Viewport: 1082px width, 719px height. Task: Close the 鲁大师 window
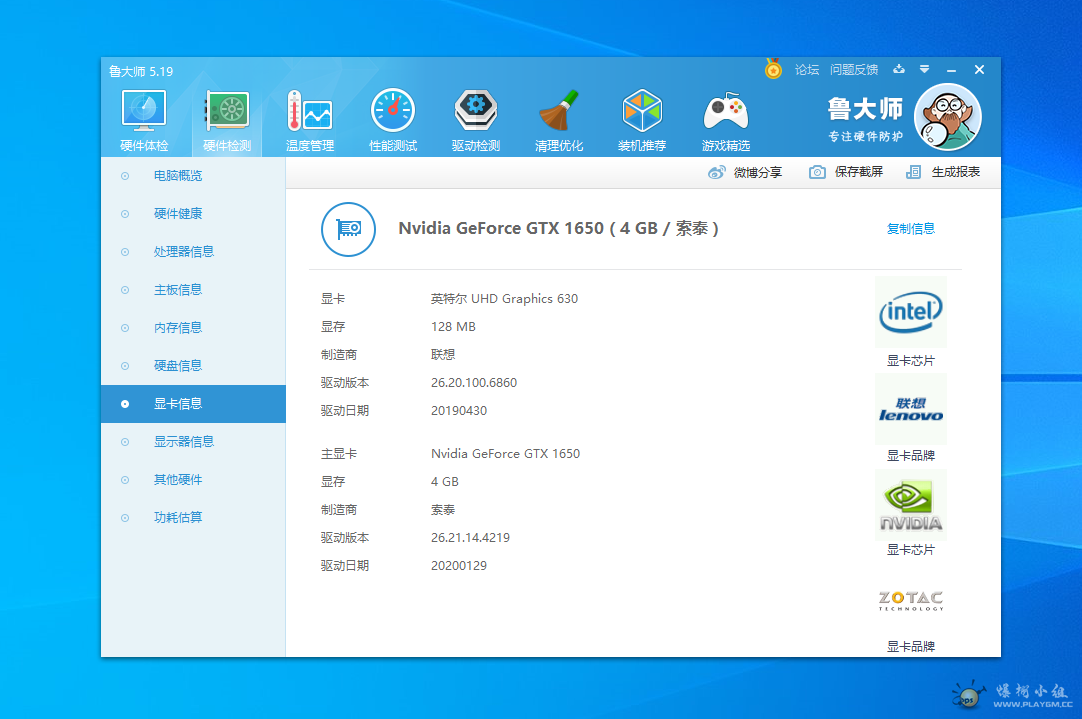click(979, 70)
